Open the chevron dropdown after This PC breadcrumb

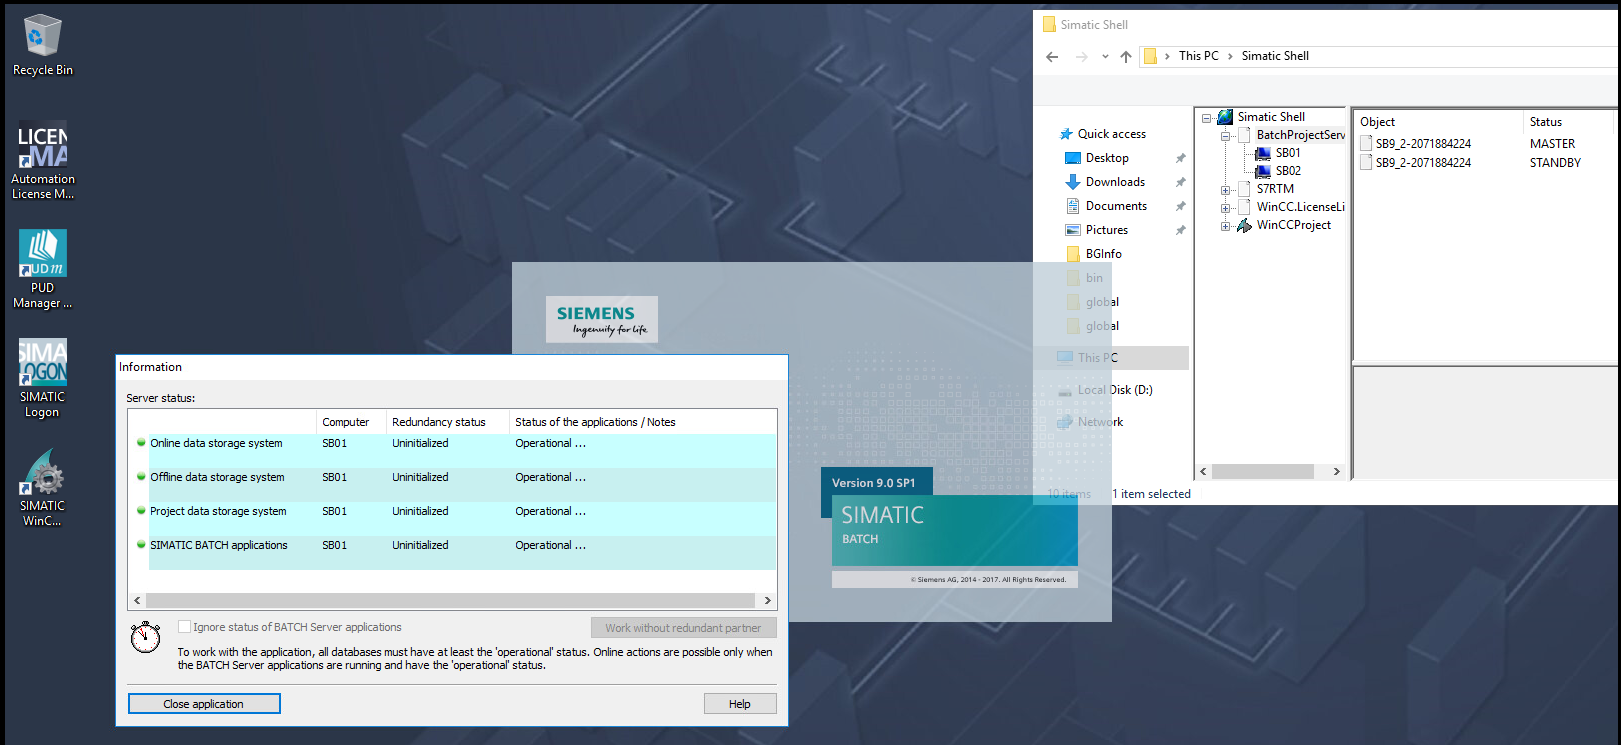pyautogui.click(x=1230, y=56)
